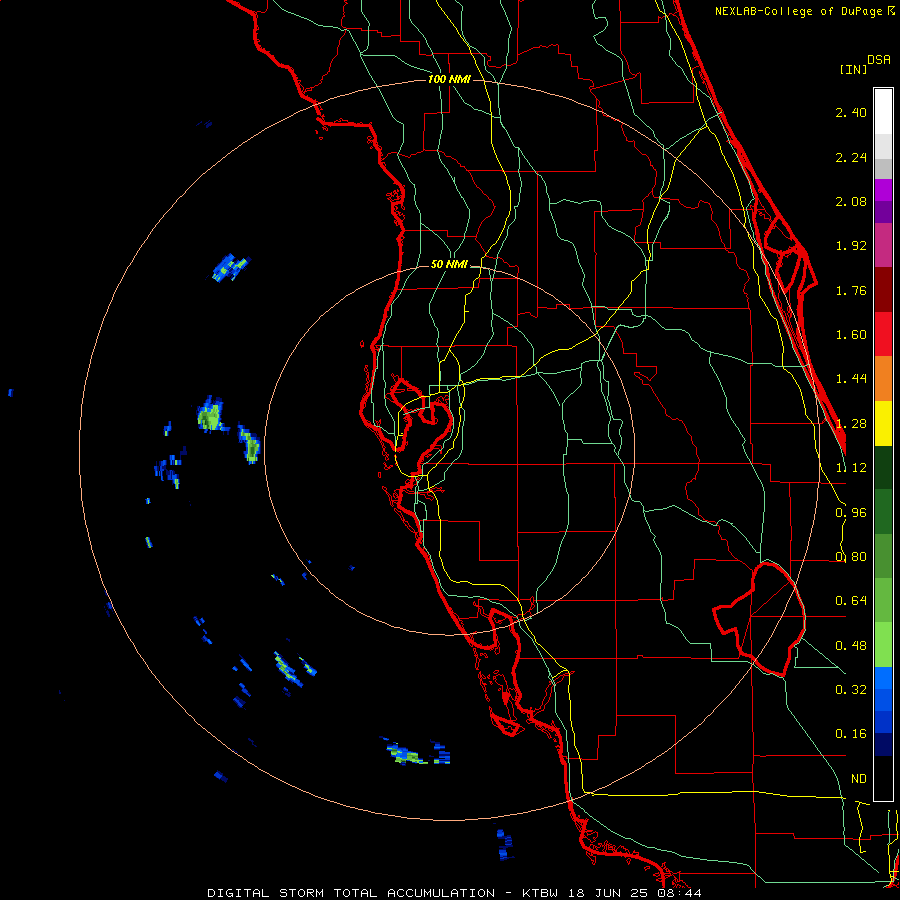The height and width of the screenshot is (900, 900).
Task: Click the 50 NMI range ring label
Action: coord(449,264)
